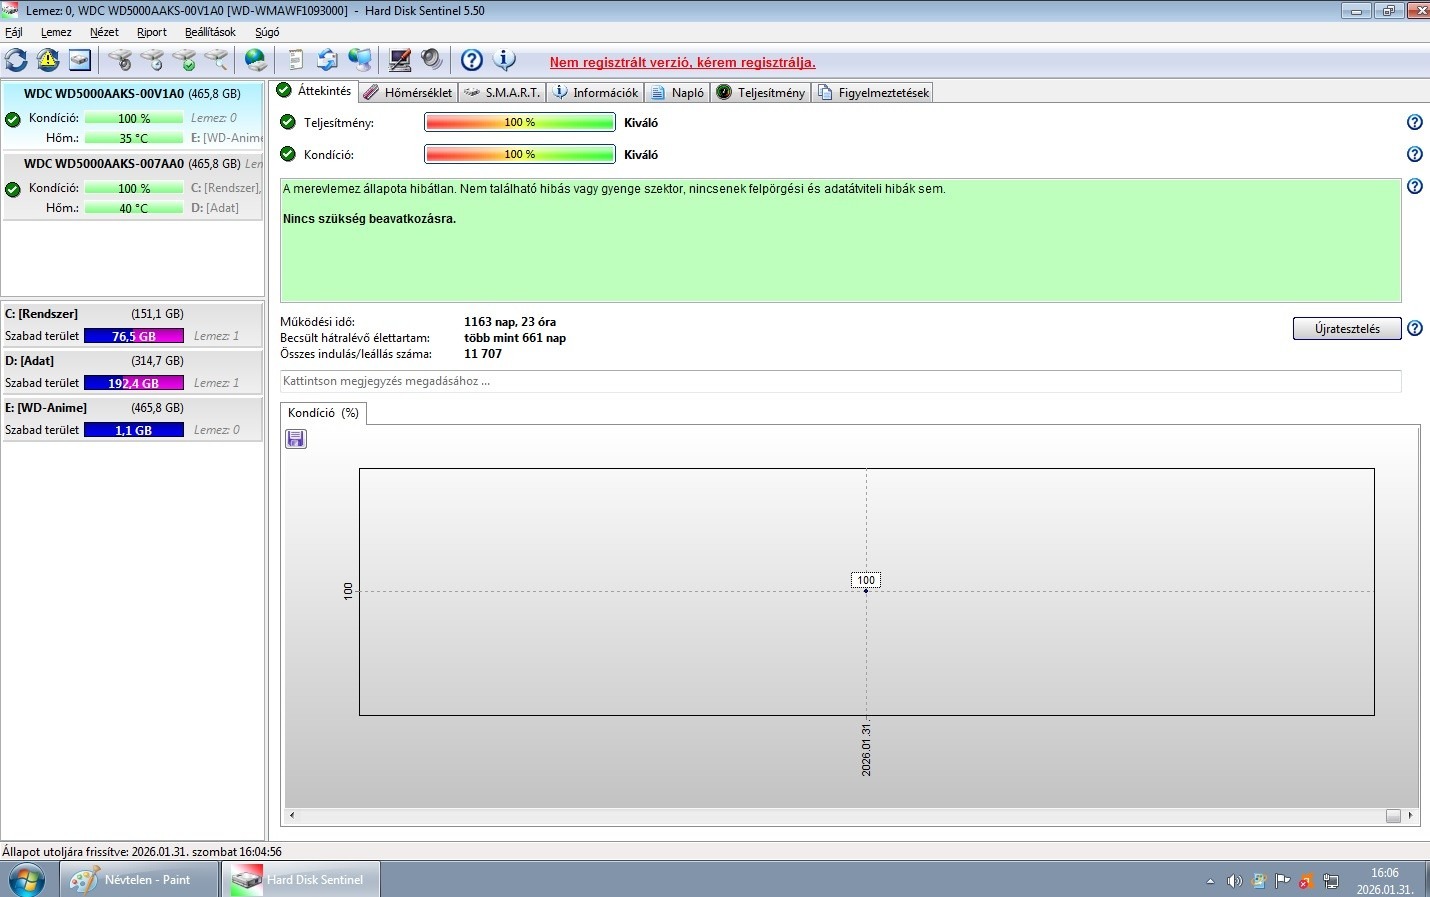
Task: Open the Nézet menu
Action: coord(104,32)
